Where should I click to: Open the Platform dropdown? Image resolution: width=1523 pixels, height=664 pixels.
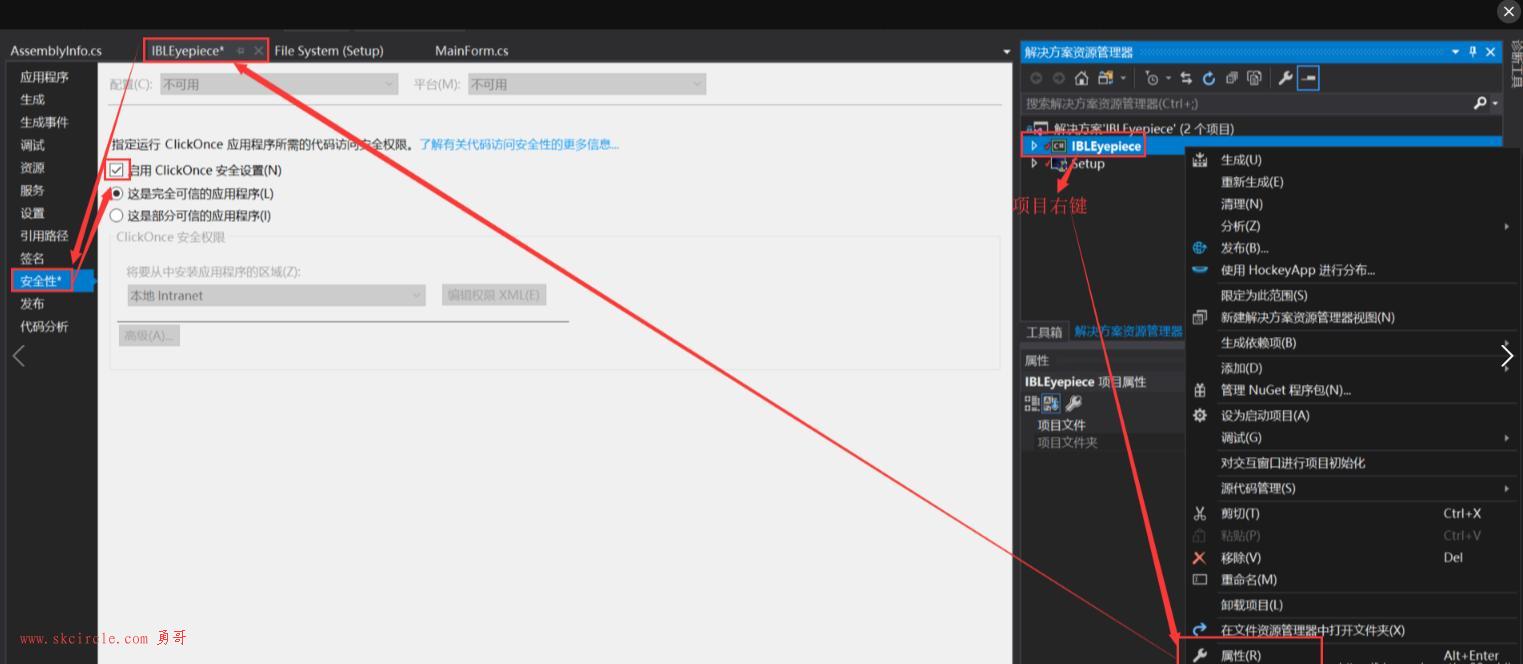pos(587,85)
